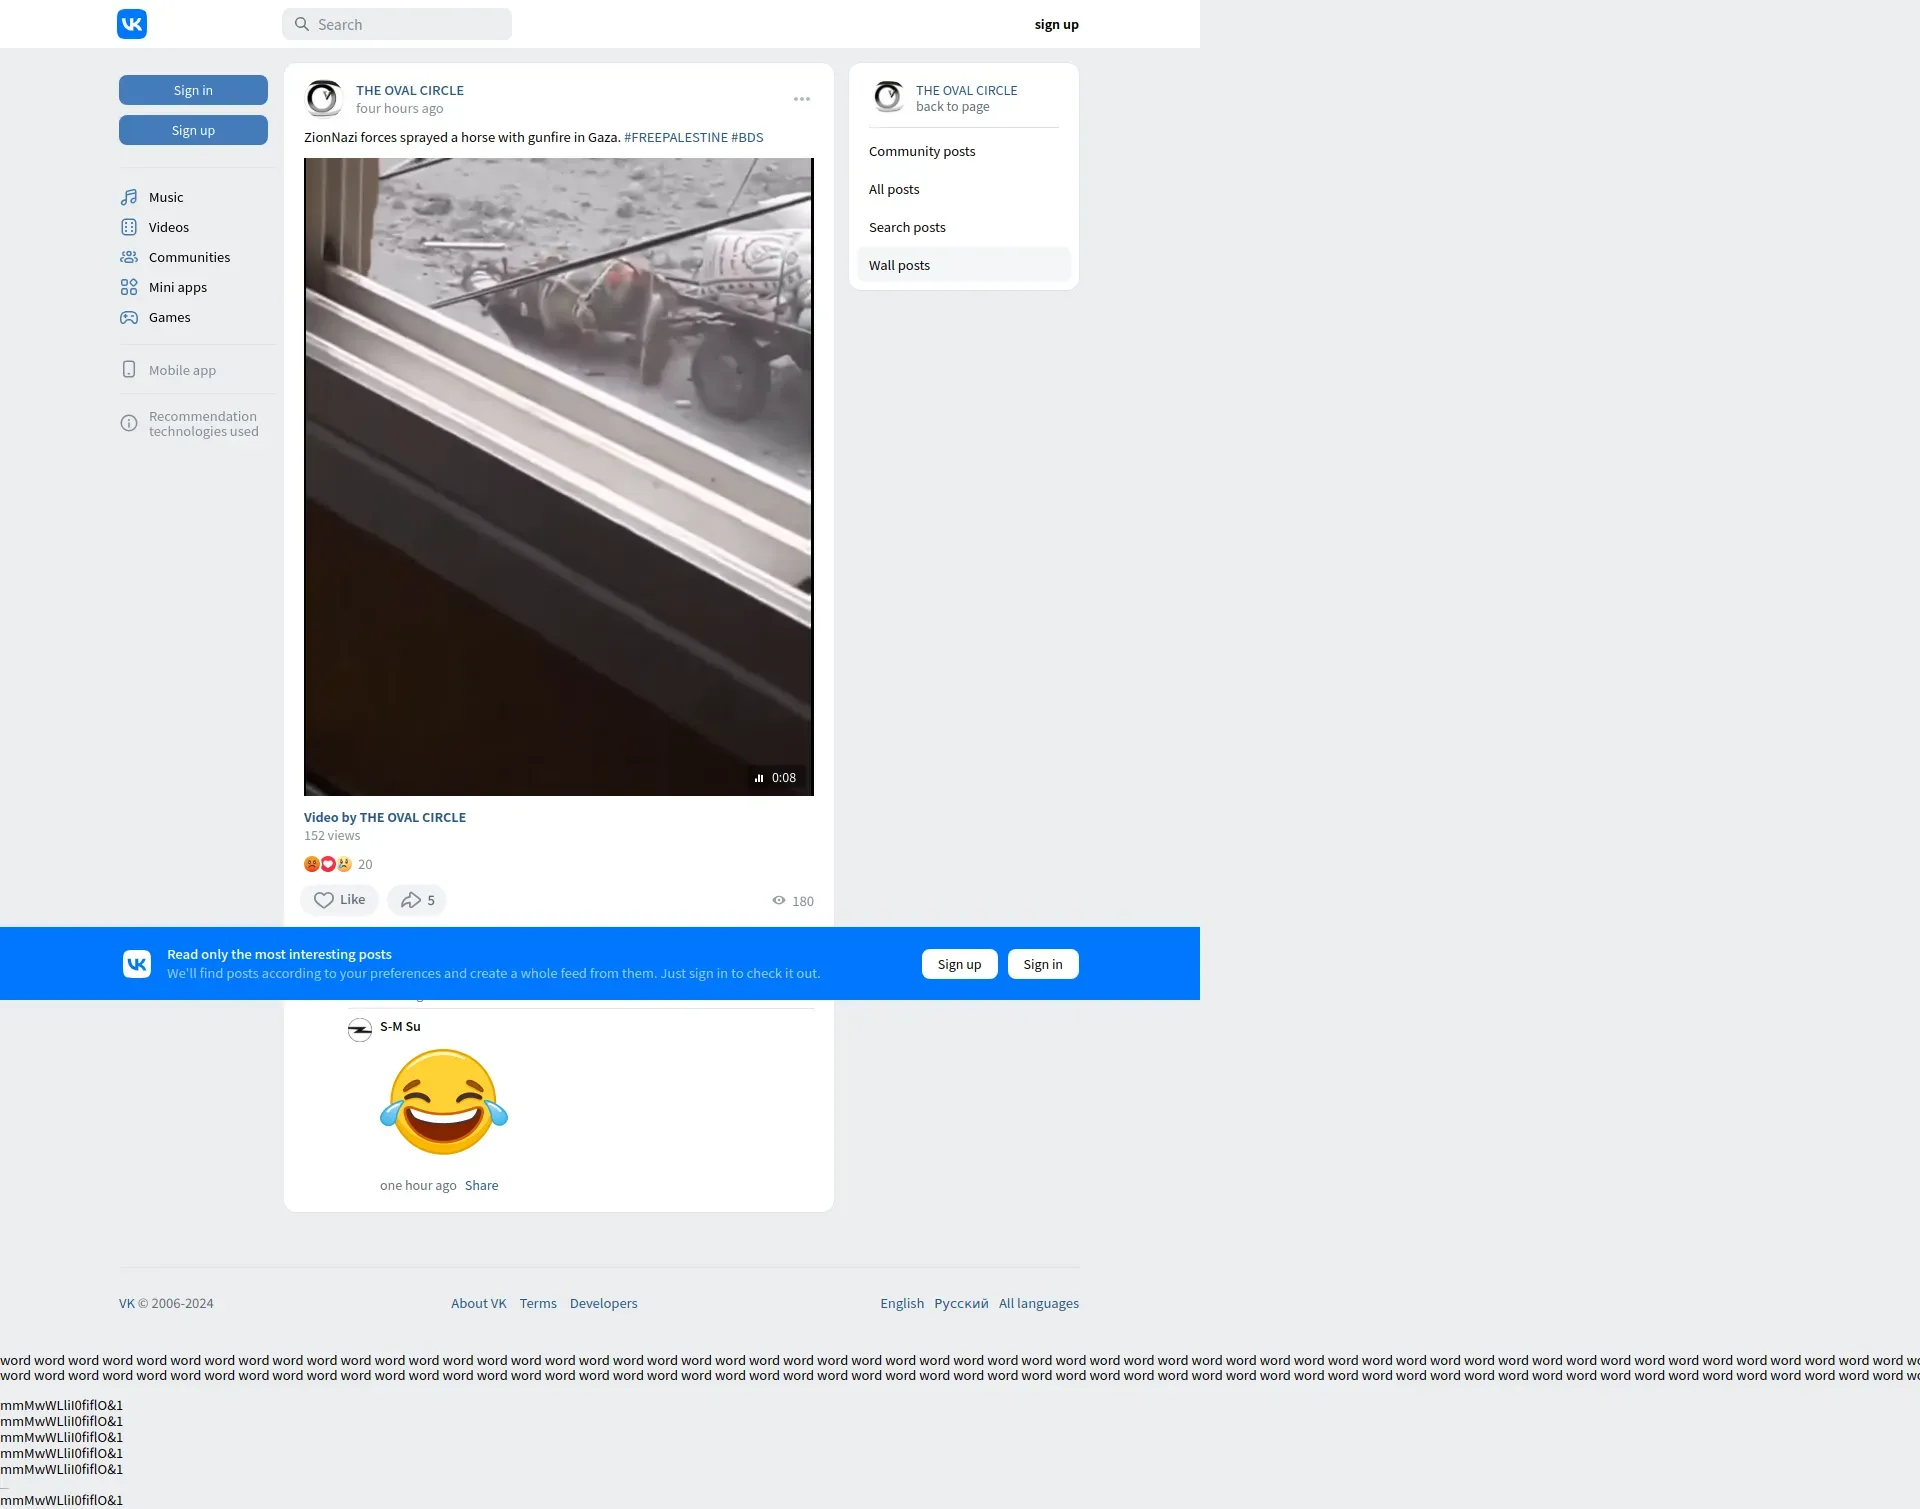
Task: Open S-M Su commenter profile name
Action: coord(400,1026)
